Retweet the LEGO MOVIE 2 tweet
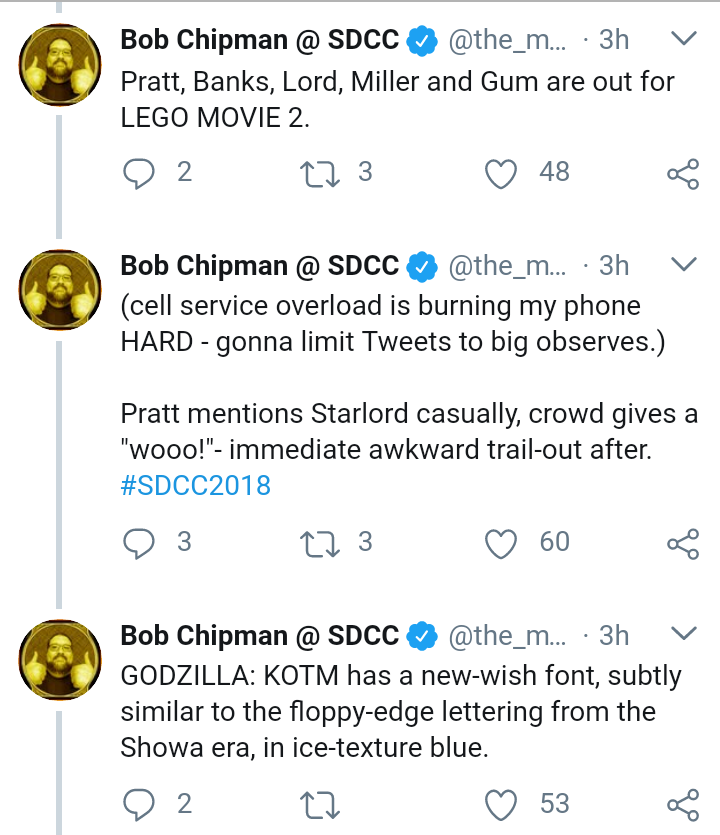This screenshot has height=835, width=720. point(320,174)
